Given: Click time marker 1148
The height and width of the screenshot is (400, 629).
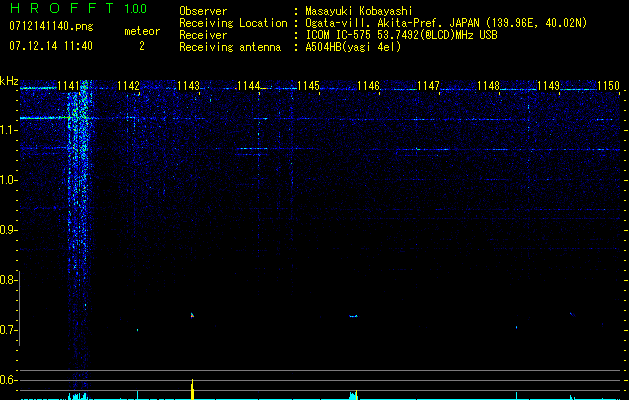Looking at the screenshot, I should [489, 86].
